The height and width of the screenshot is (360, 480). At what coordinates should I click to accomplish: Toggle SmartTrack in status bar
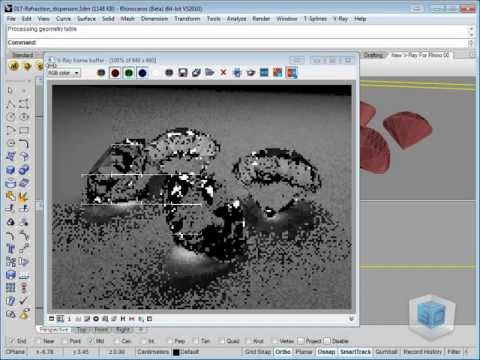click(355, 352)
